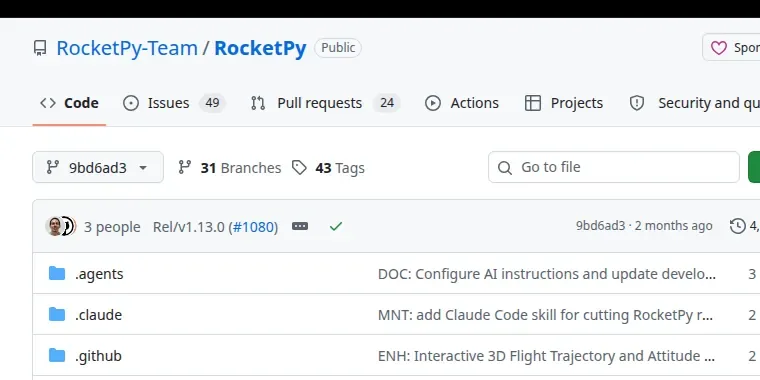Open the .agents folder
Viewport: 760px width, 380px height.
pyautogui.click(x=99, y=274)
